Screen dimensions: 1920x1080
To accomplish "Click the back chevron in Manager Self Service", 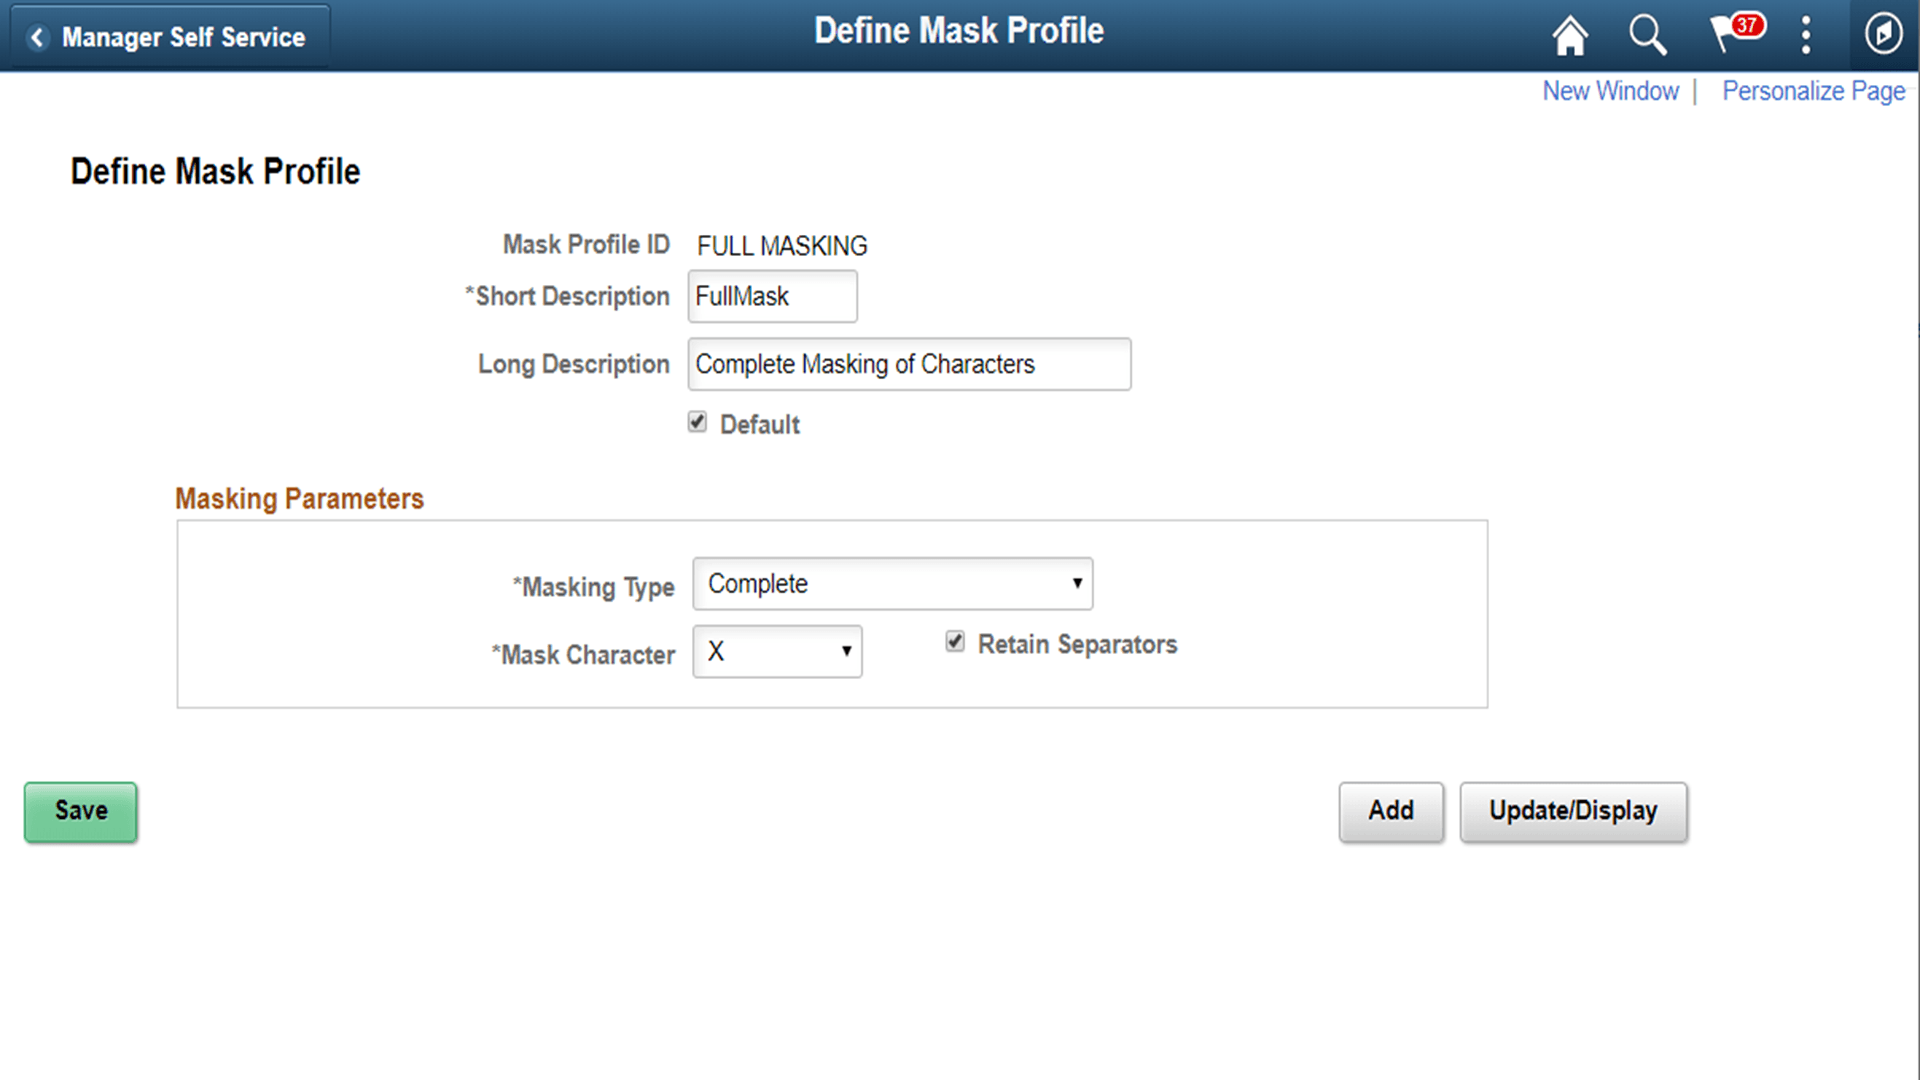I will click(x=38, y=37).
